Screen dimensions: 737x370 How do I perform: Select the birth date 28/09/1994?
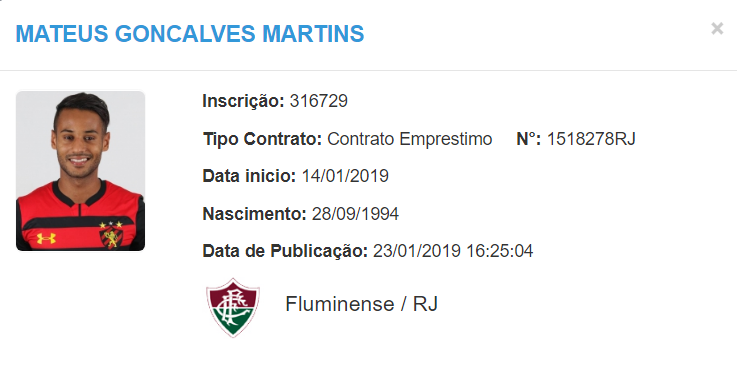(x=355, y=214)
